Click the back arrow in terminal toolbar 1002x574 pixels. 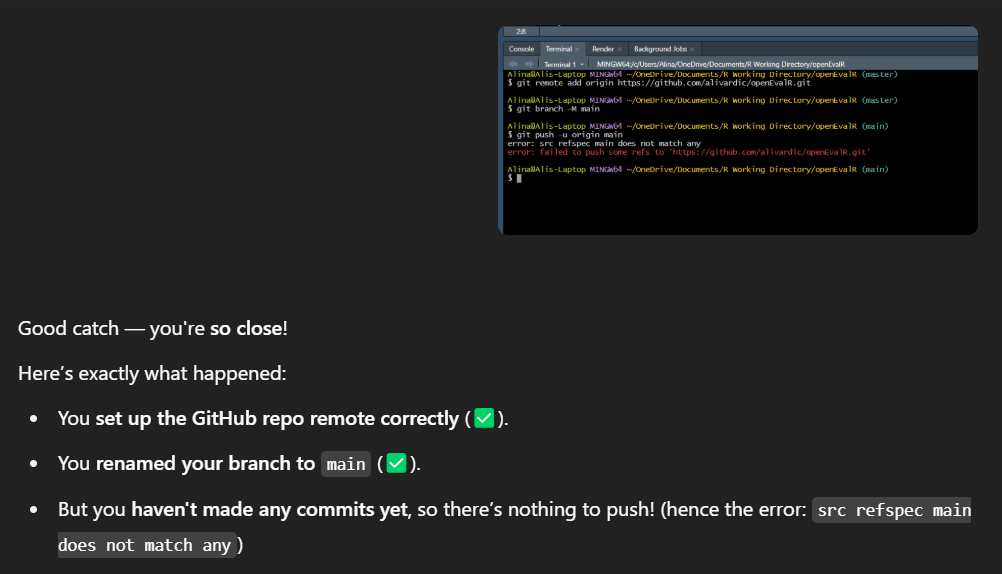(x=513, y=63)
